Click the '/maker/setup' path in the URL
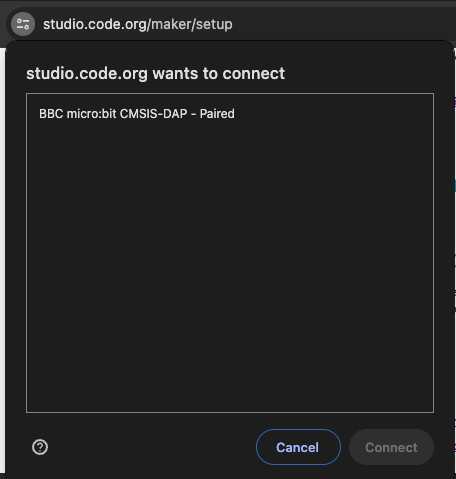 click(x=190, y=24)
